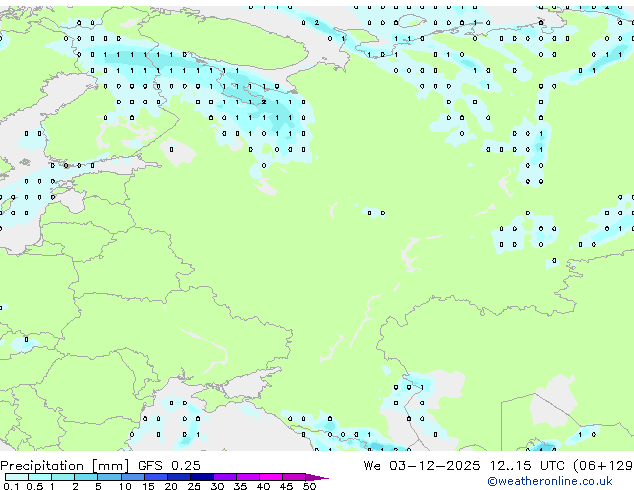Click the legend swatch between 0.1 and 0.5
This screenshot has height=490, width=634.
tap(17, 477)
